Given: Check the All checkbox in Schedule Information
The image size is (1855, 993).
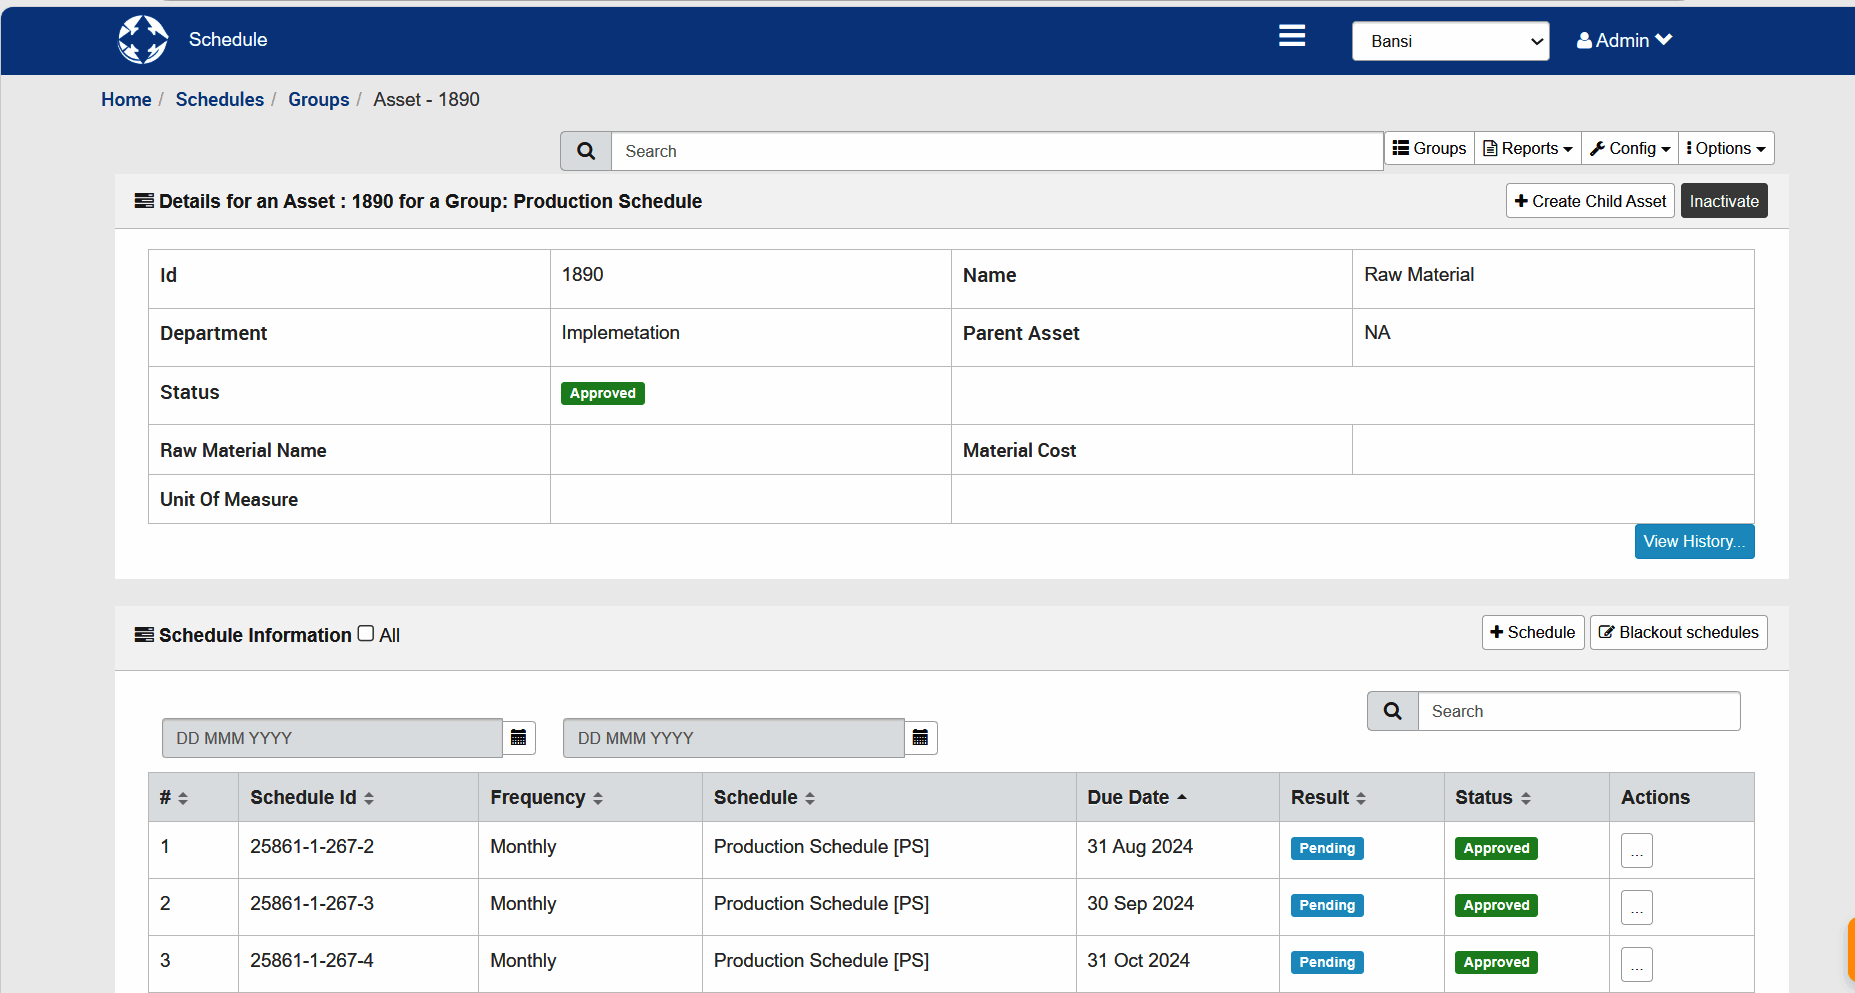Looking at the screenshot, I should (x=365, y=632).
